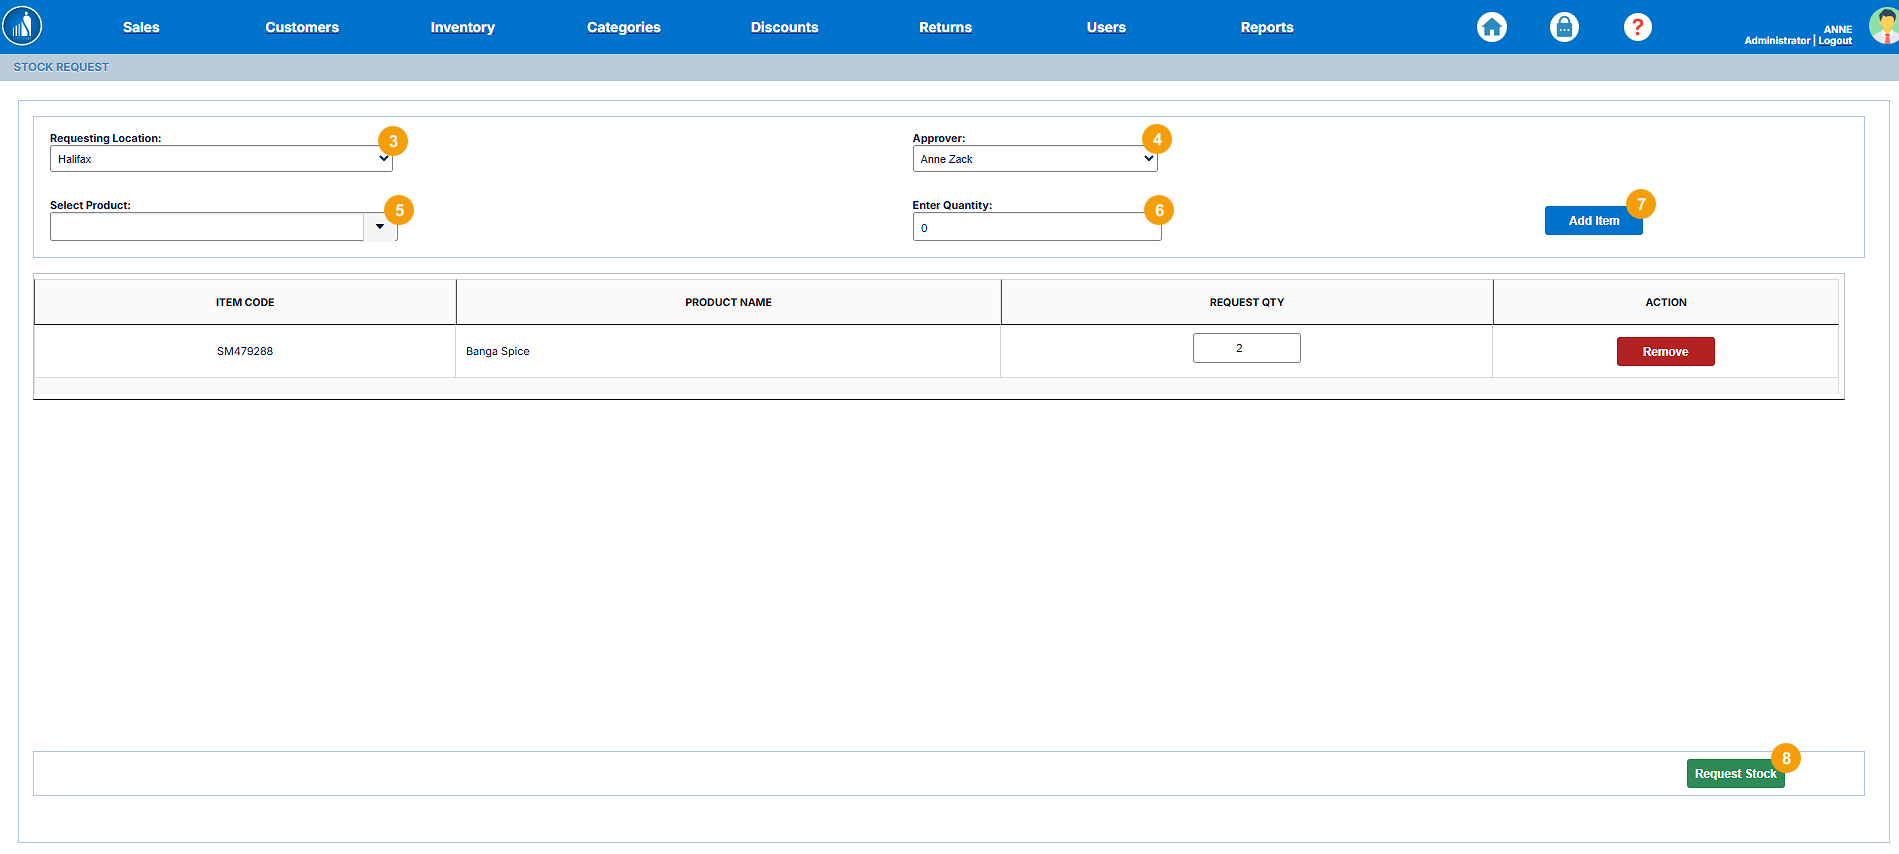The height and width of the screenshot is (854, 1899).
Task: Open the Inventory menu
Action: pos(462,27)
